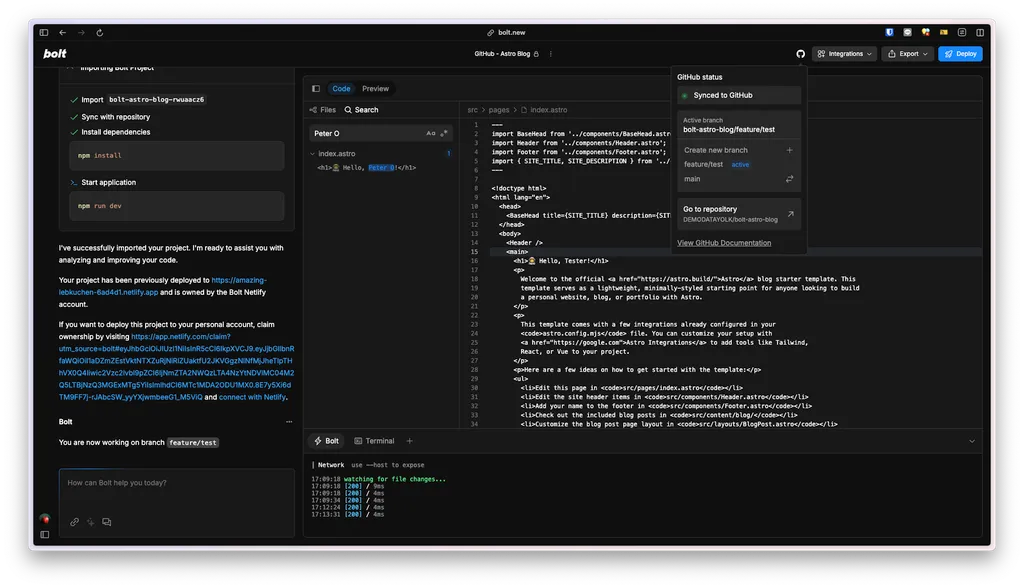Click the chat bubble extension icon in browser toolbar
This screenshot has height=588, width=1024.
[907, 32]
